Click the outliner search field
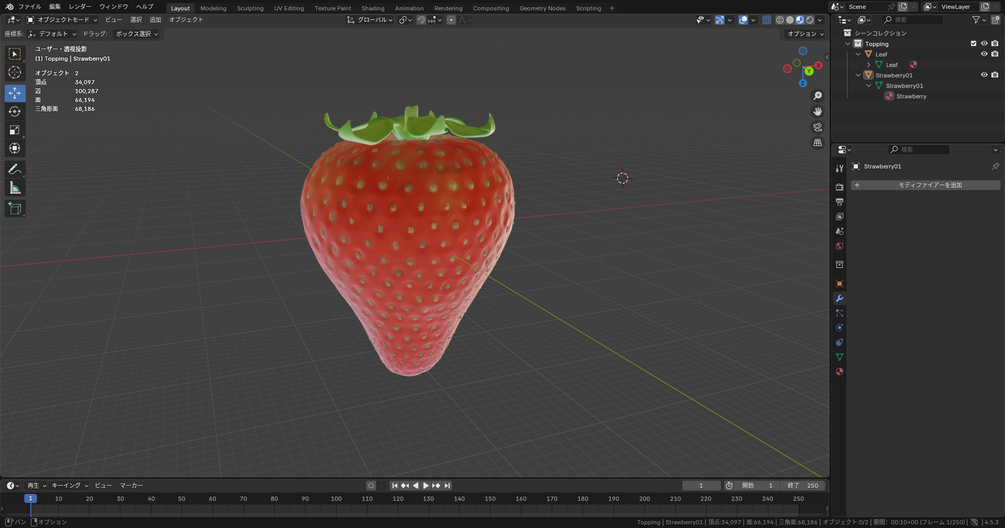 913,21
